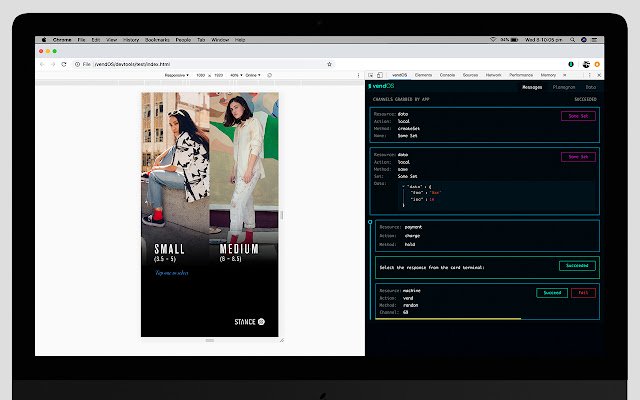The width and height of the screenshot is (640, 400).
Task: Open the People menu
Action: (183, 40)
